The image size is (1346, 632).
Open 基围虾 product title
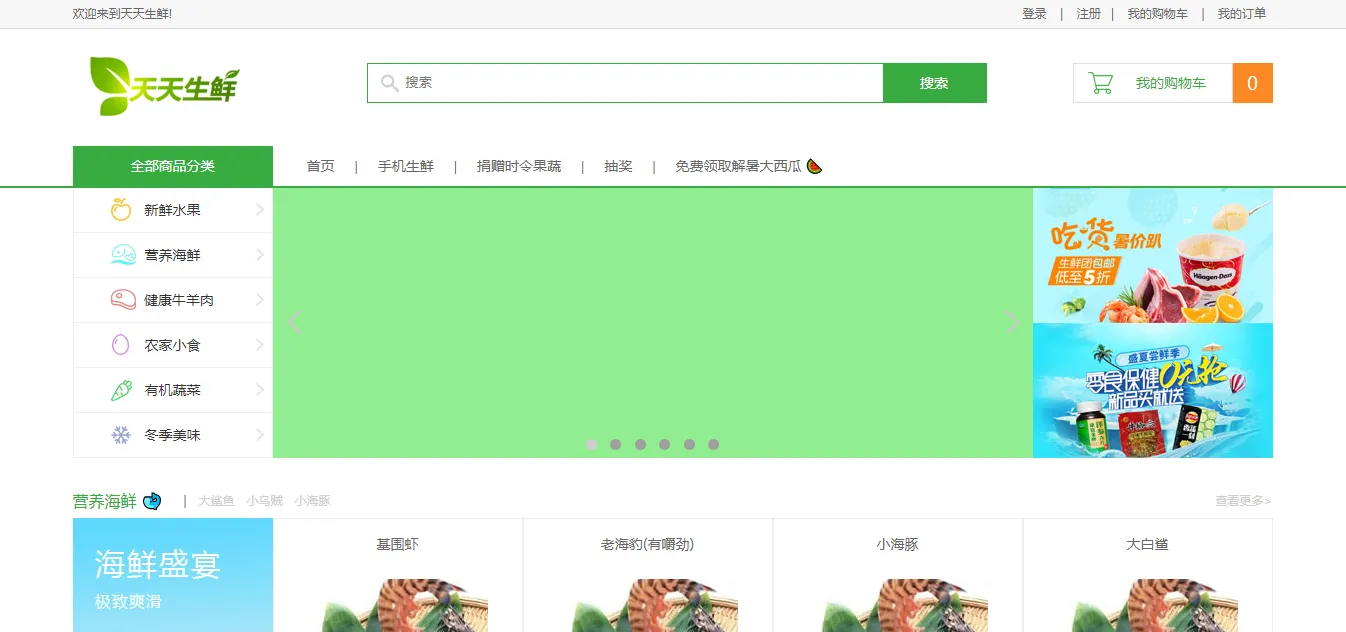397,544
